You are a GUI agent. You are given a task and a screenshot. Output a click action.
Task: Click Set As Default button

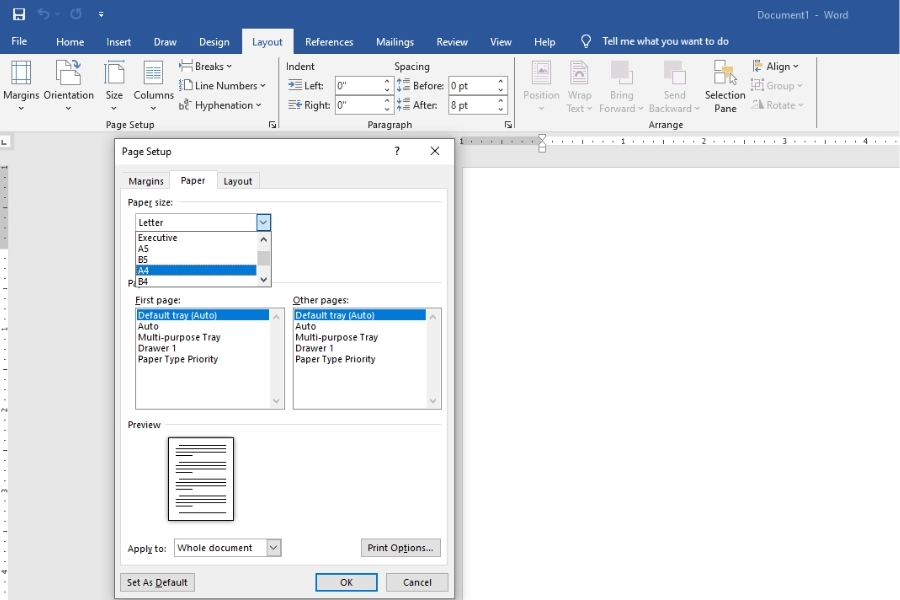(x=157, y=582)
